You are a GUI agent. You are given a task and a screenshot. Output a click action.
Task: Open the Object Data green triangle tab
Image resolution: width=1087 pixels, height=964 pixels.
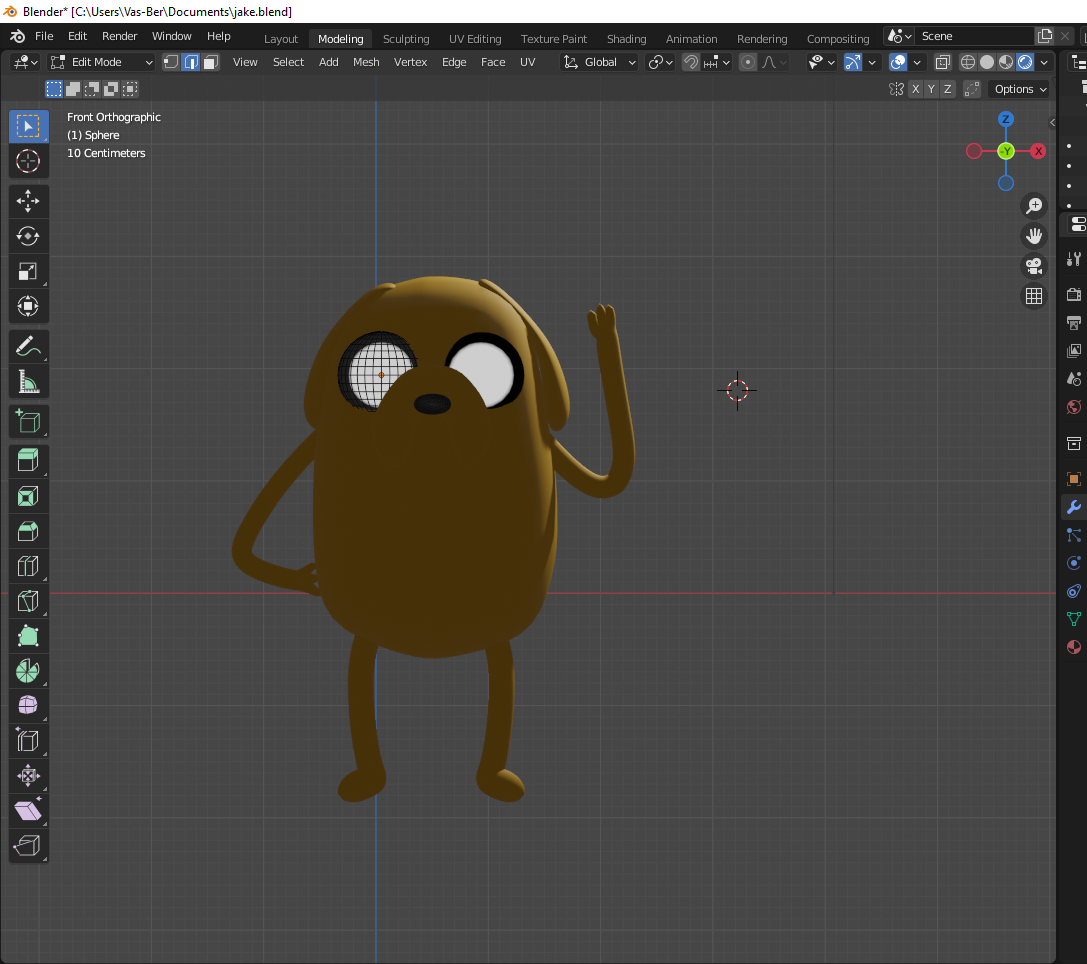(x=1074, y=619)
